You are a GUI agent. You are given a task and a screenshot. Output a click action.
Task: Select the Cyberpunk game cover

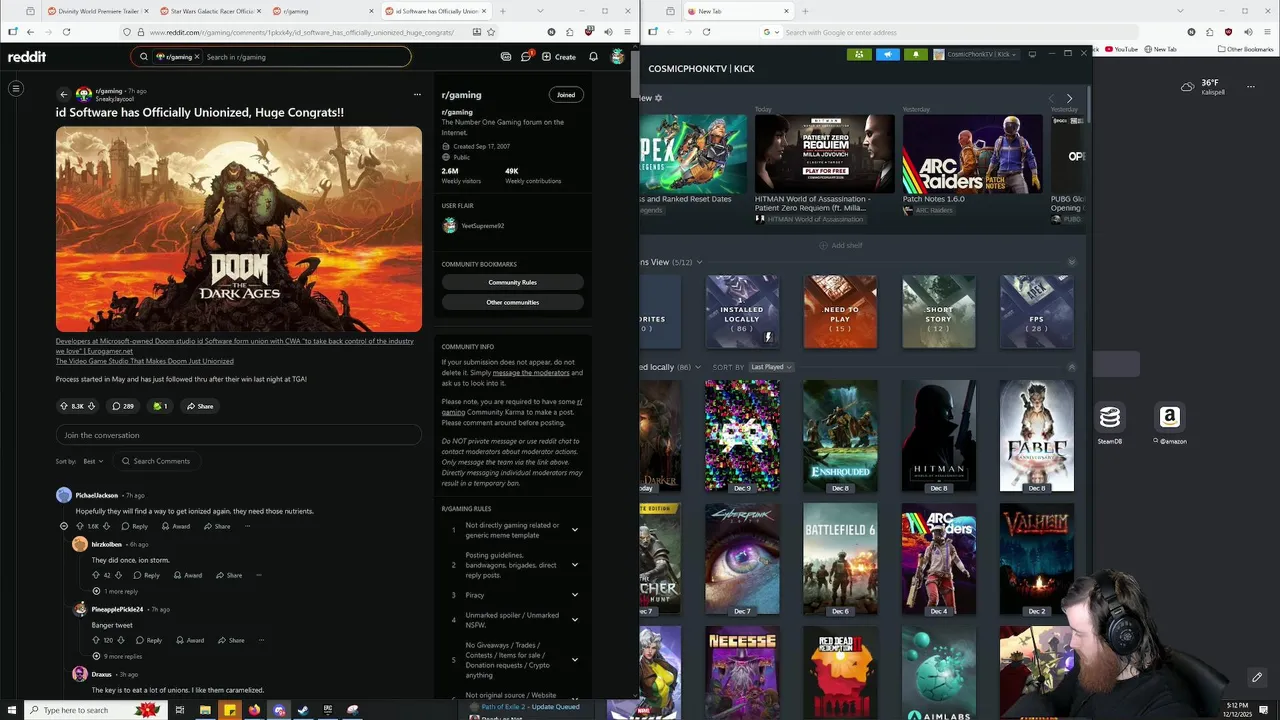[742, 559]
